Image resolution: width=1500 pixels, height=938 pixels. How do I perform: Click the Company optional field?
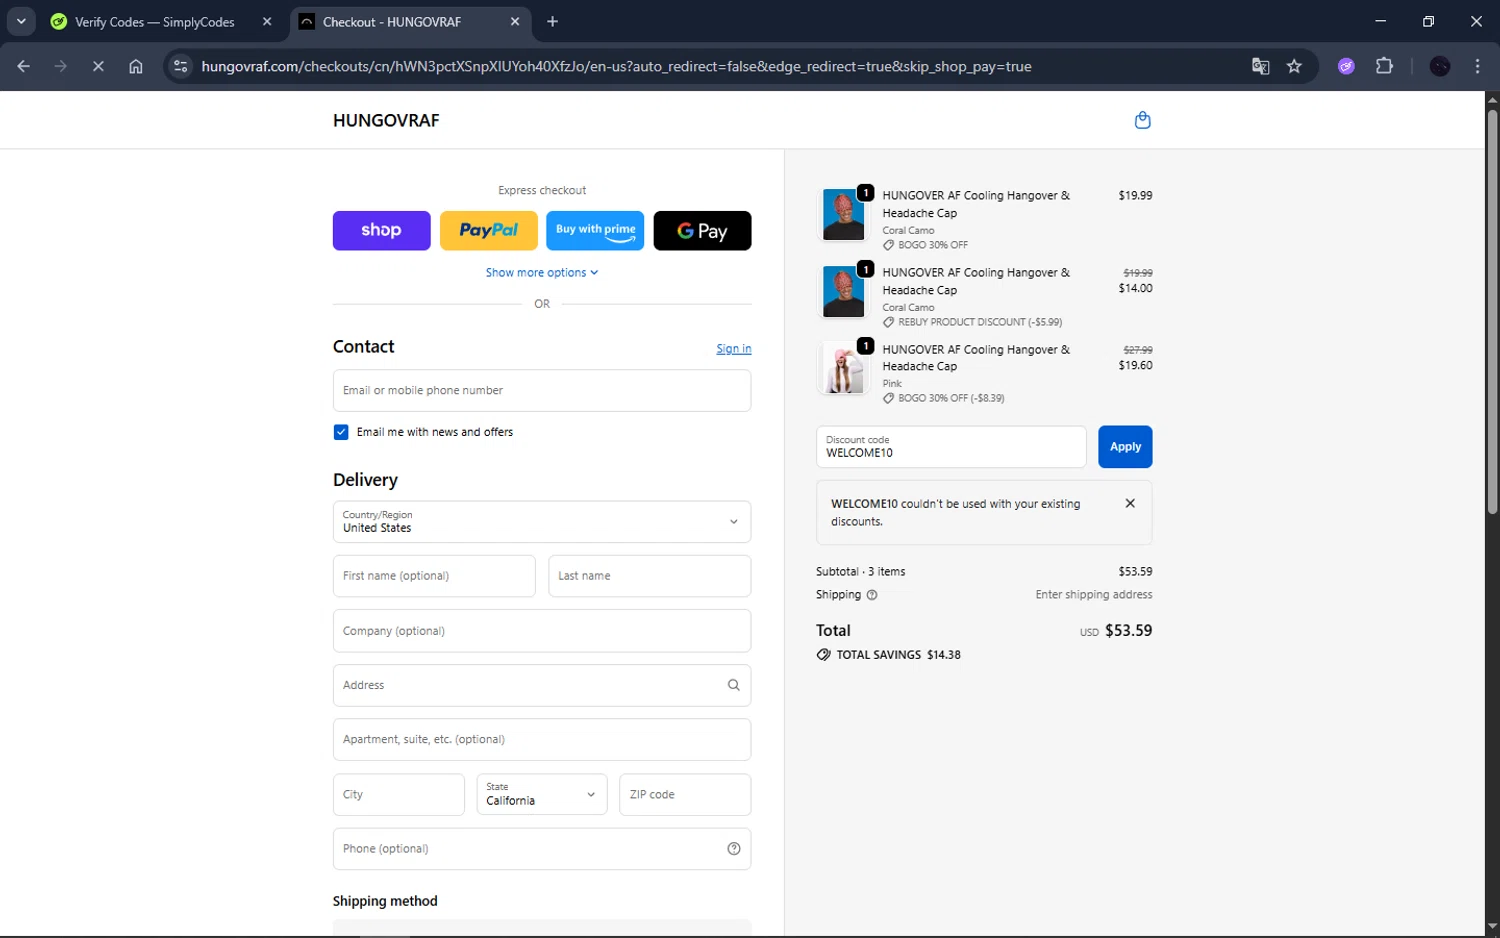(542, 631)
